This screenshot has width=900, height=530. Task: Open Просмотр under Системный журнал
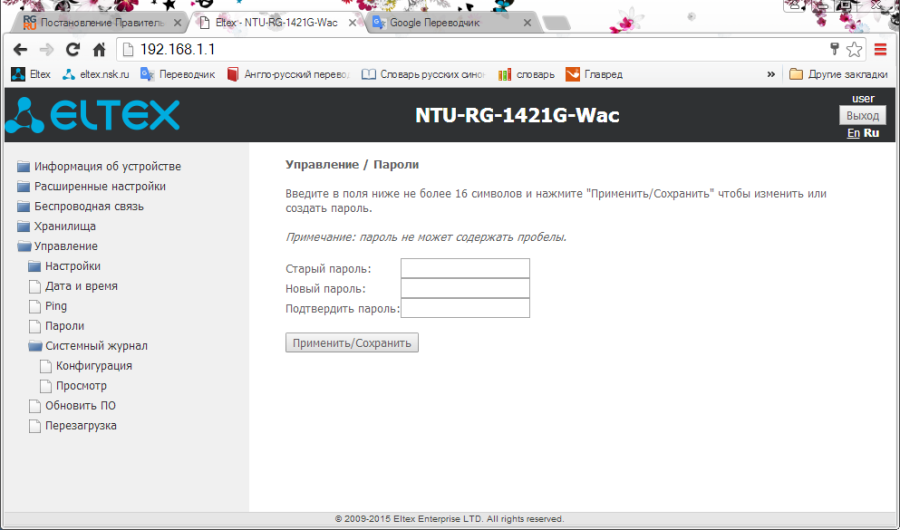click(x=73, y=386)
